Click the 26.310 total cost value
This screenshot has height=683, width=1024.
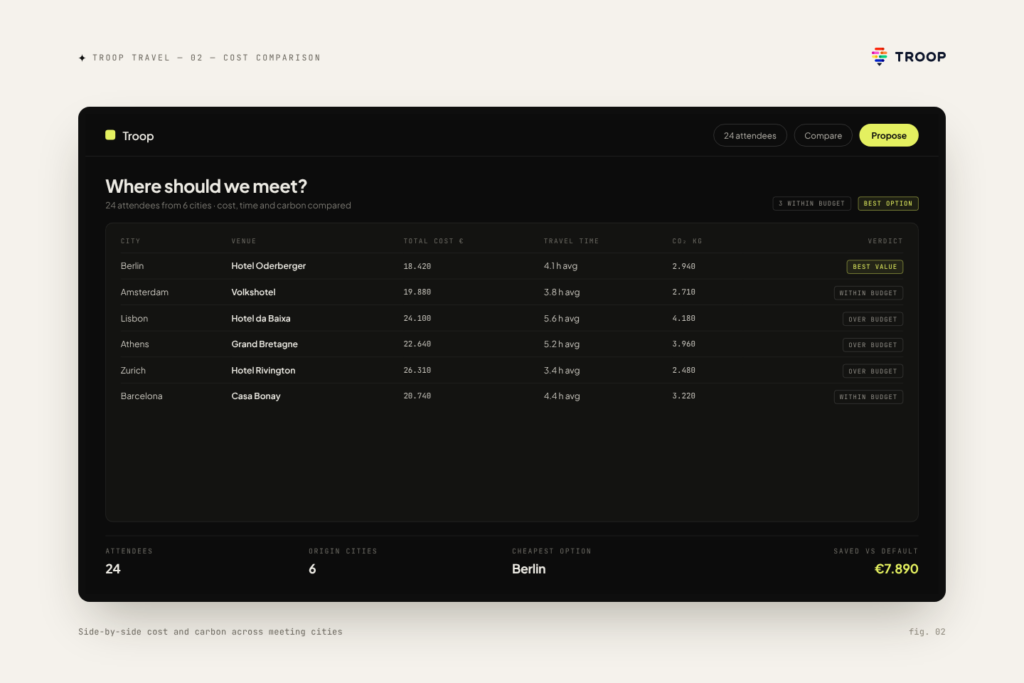417,370
